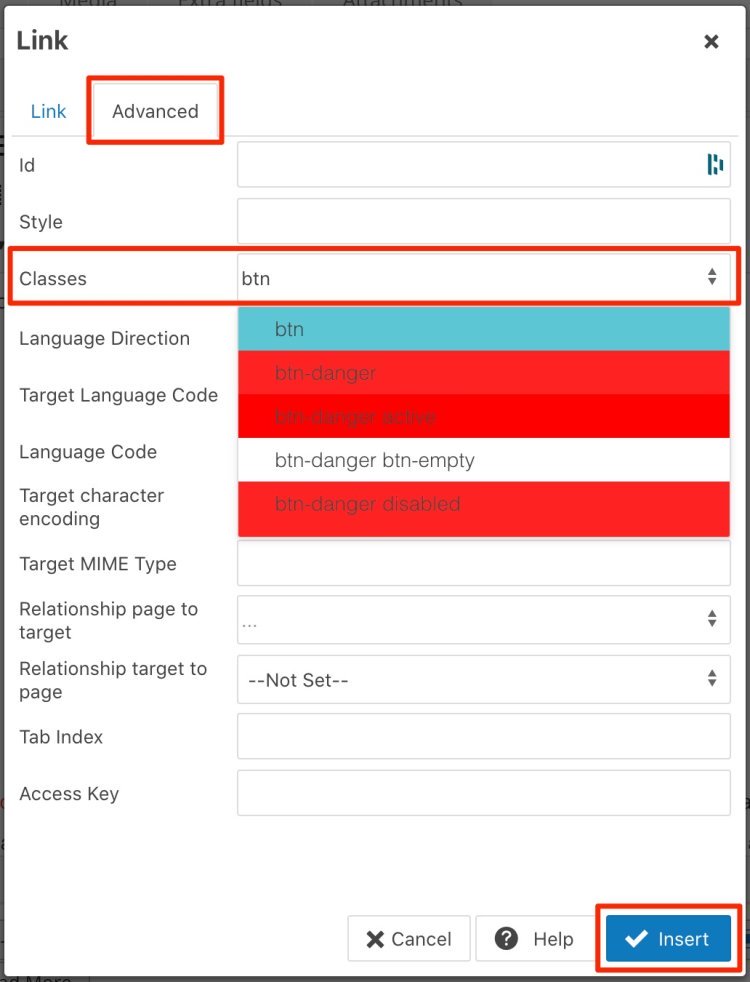Open Relationship page to target dropdown
The image size is (750, 982).
[x=484, y=620]
